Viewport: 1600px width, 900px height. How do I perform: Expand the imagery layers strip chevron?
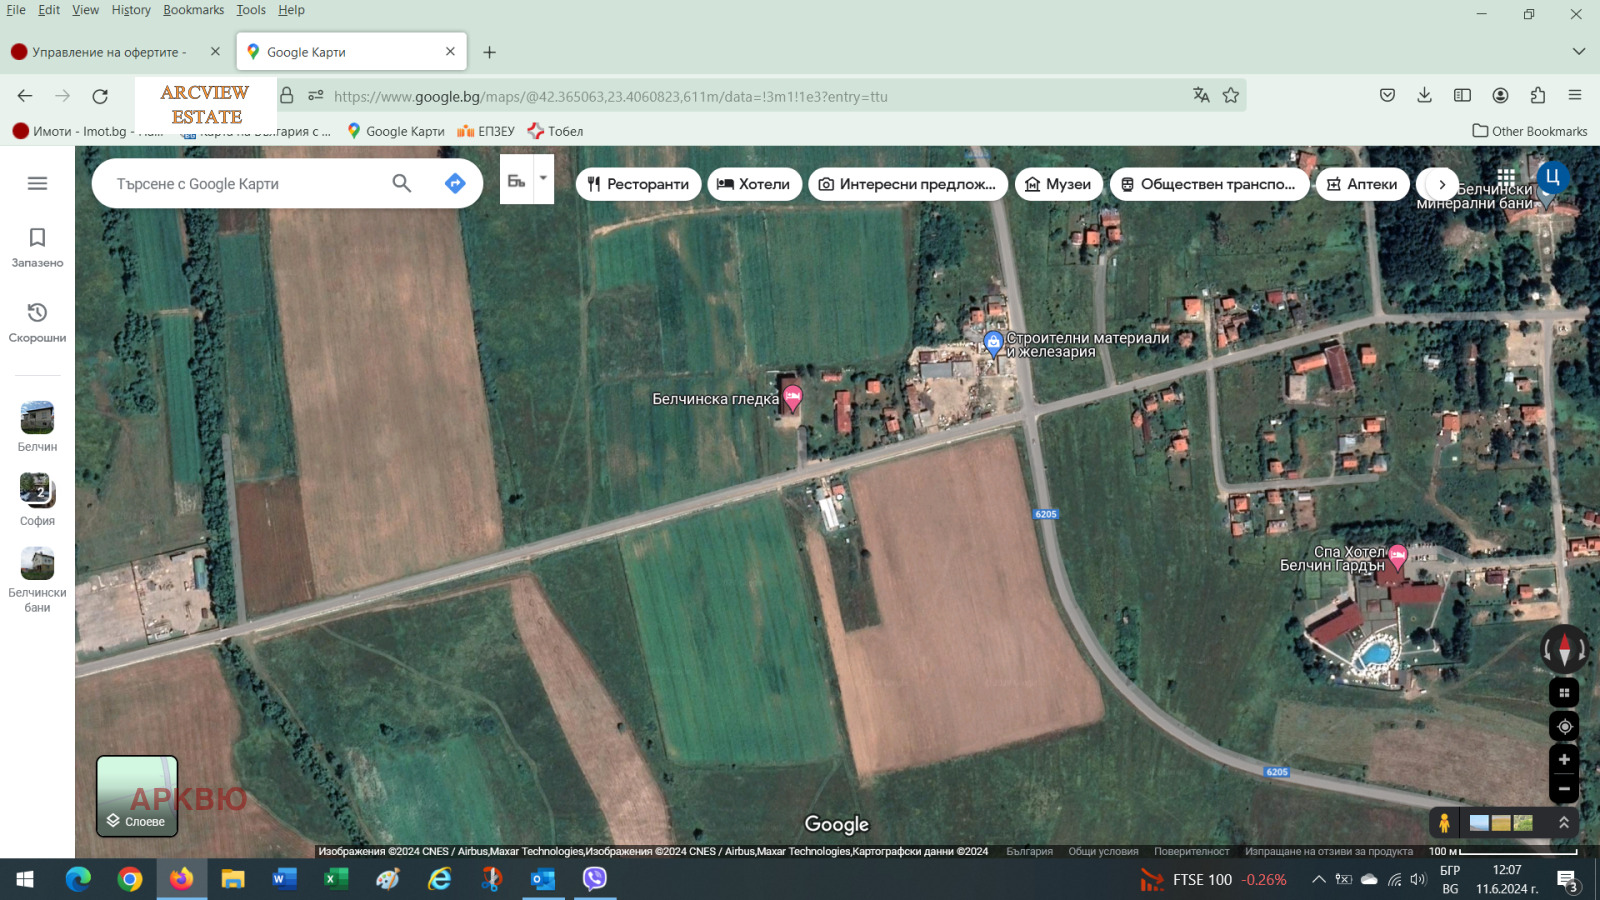(x=1564, y=822)
